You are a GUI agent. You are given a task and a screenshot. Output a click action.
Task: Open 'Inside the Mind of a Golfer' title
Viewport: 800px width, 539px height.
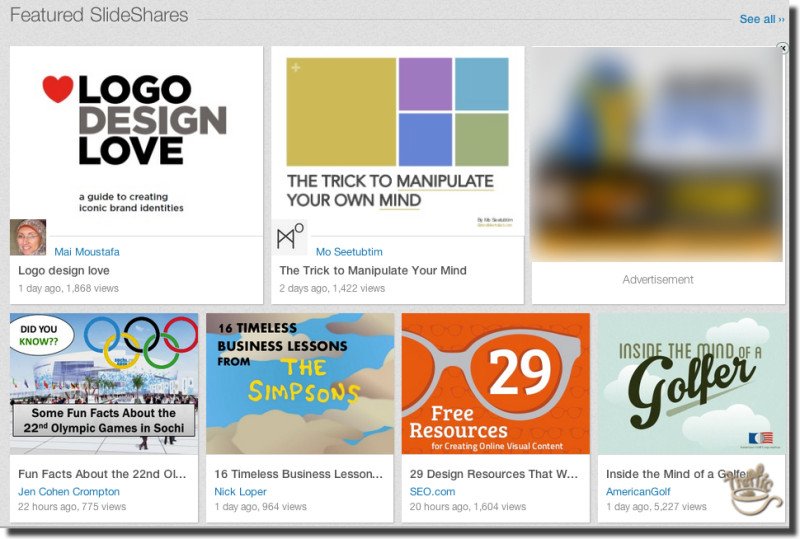coord(677,474)
